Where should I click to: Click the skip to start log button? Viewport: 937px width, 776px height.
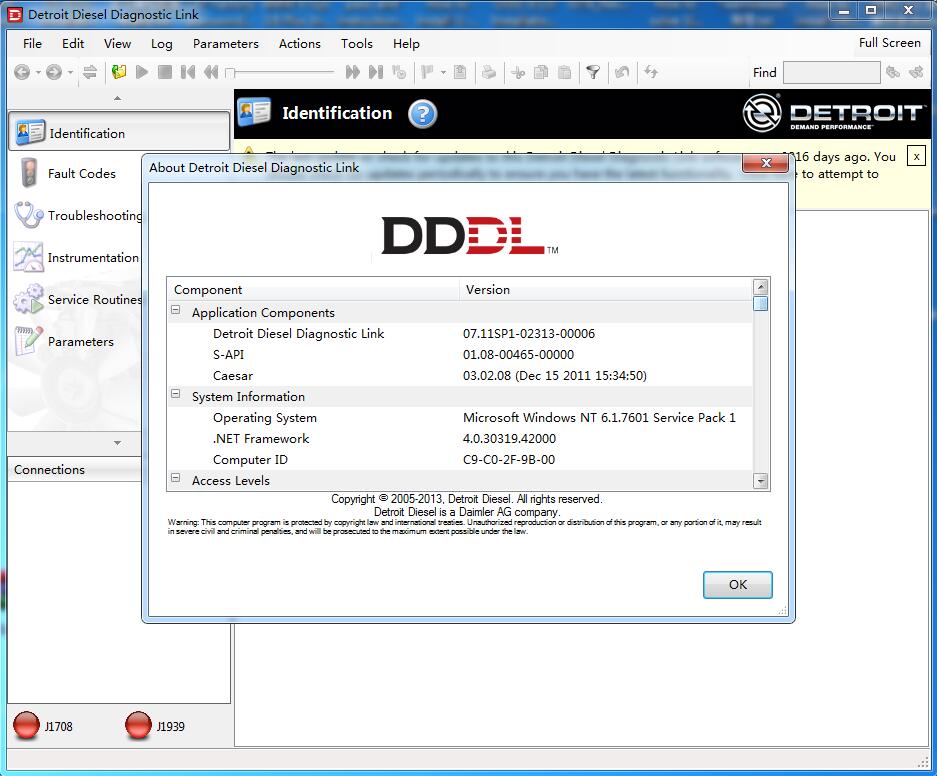click(188, 72)
